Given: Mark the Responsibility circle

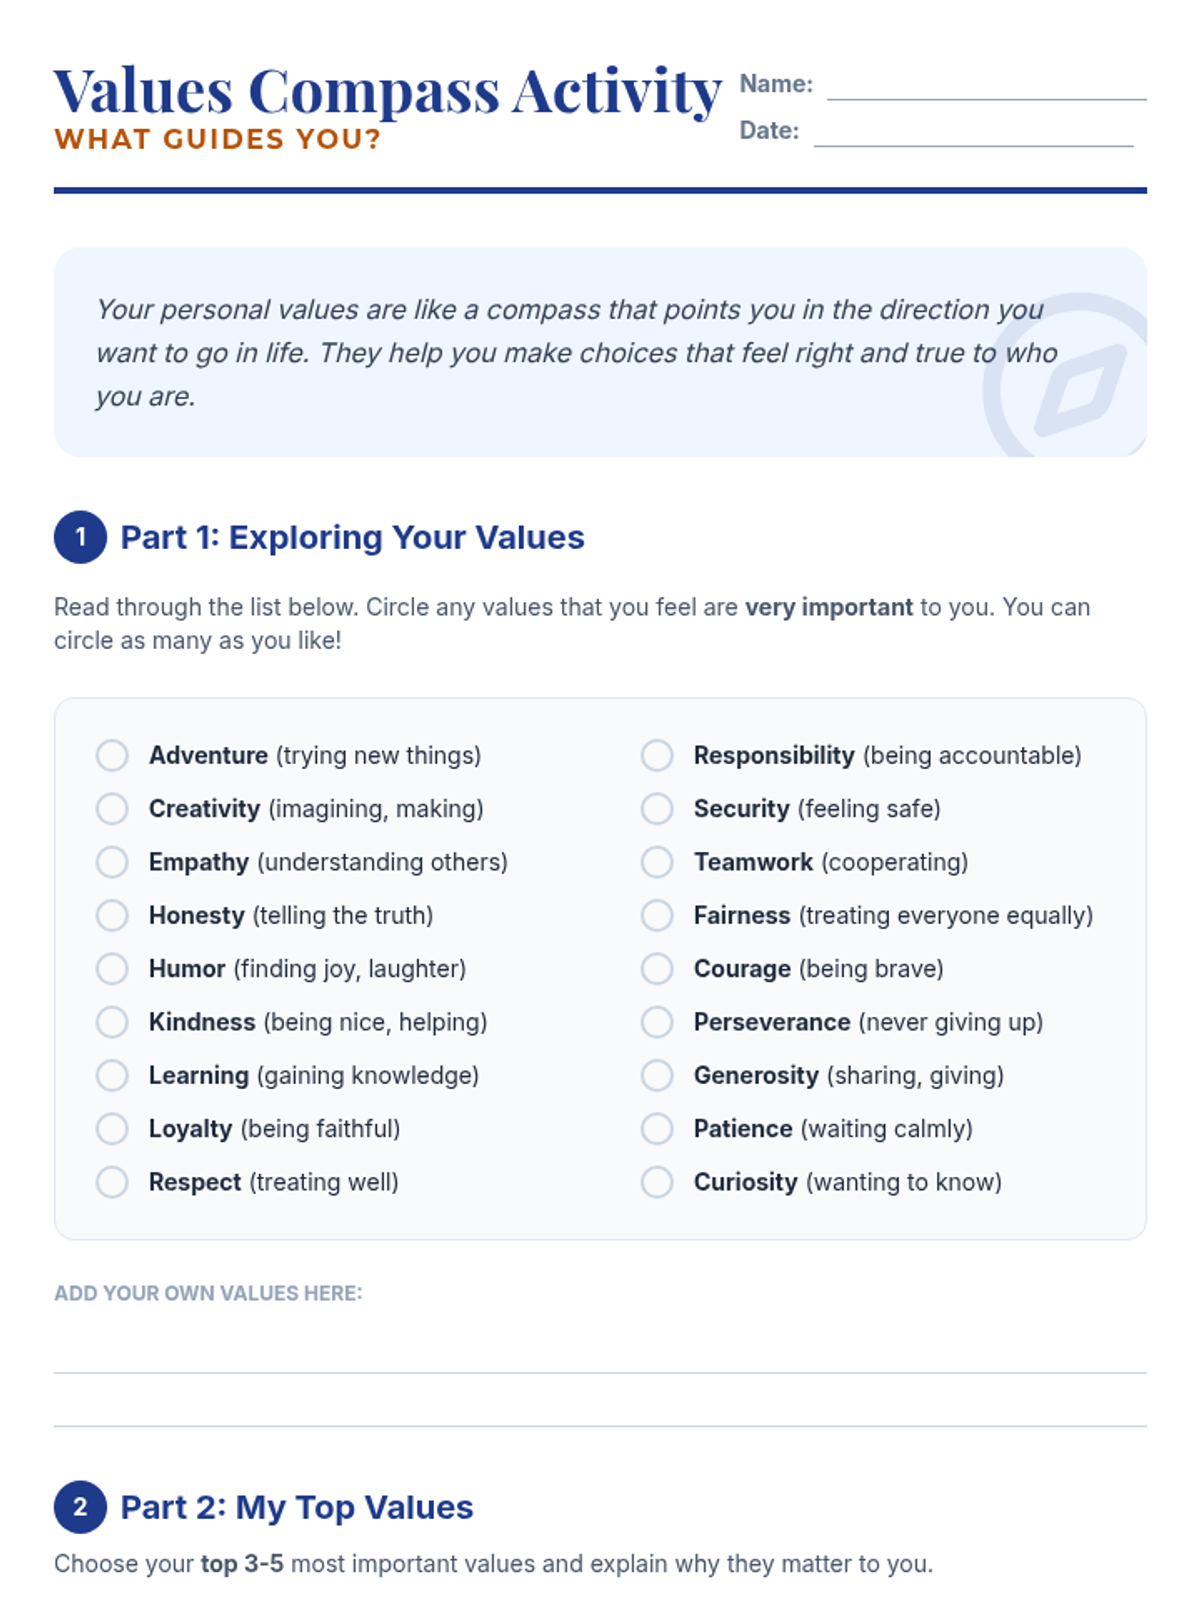Looking at the screenshot, I should (657, 756).
